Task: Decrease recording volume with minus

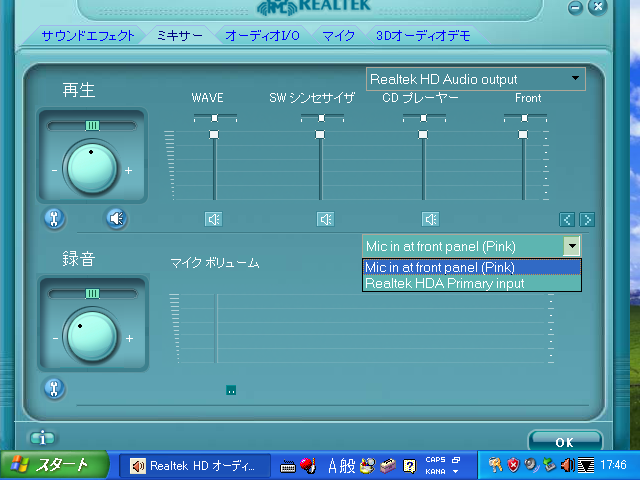Action: tap(55, 338)
